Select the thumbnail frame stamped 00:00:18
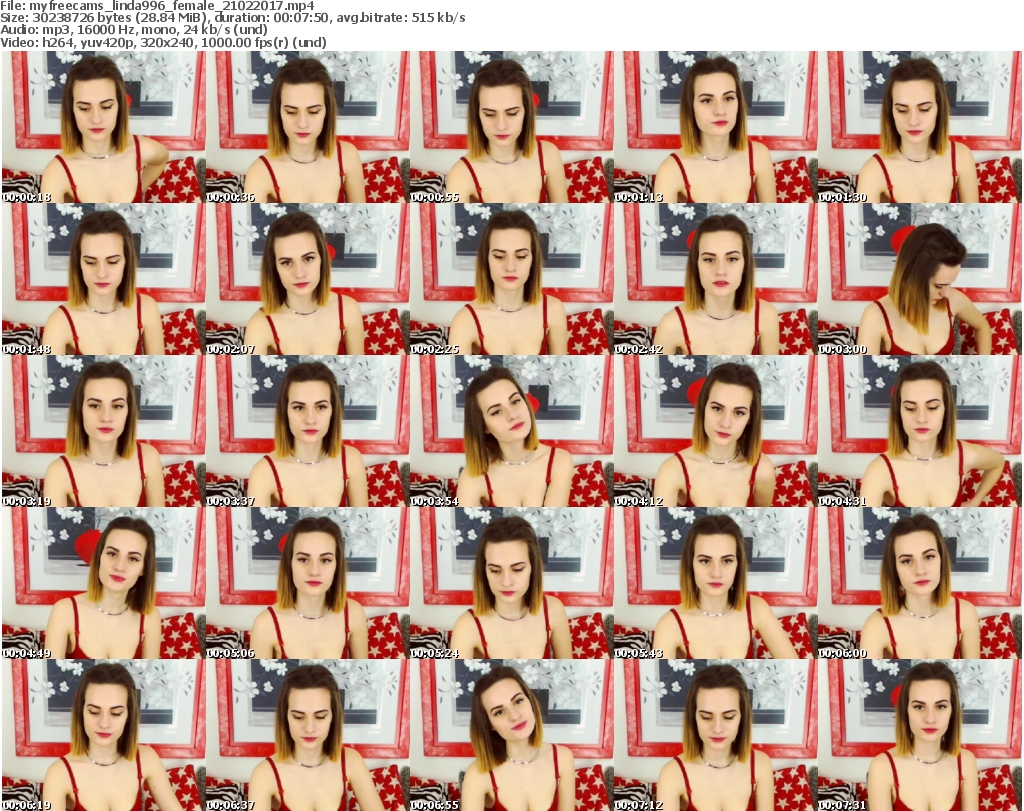The width and height of the screenshot is (1024, 811). [x=104, y=127]
